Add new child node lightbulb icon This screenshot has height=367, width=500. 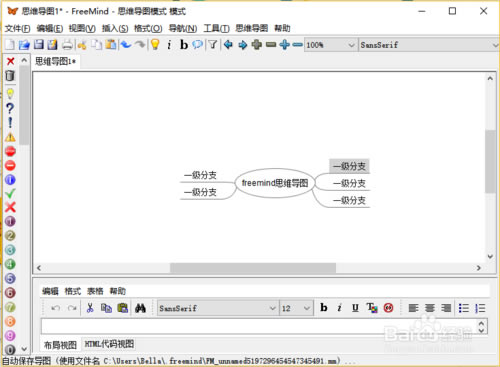pos(155,45)
